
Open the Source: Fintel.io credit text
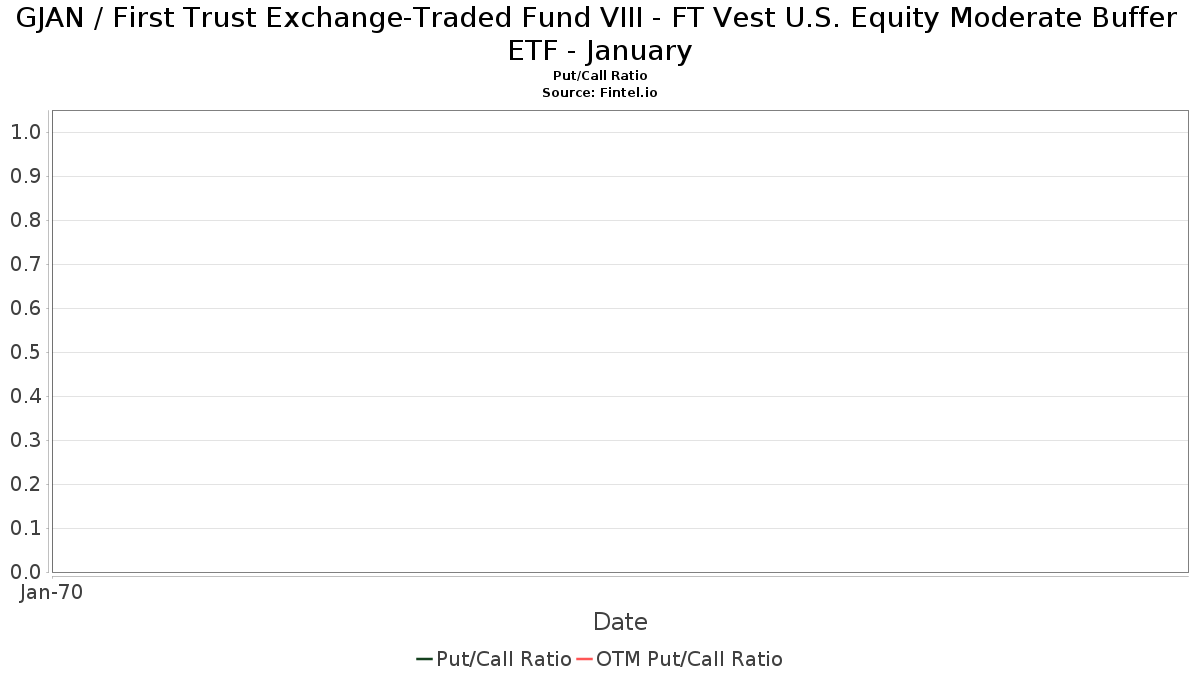(600, 92)
